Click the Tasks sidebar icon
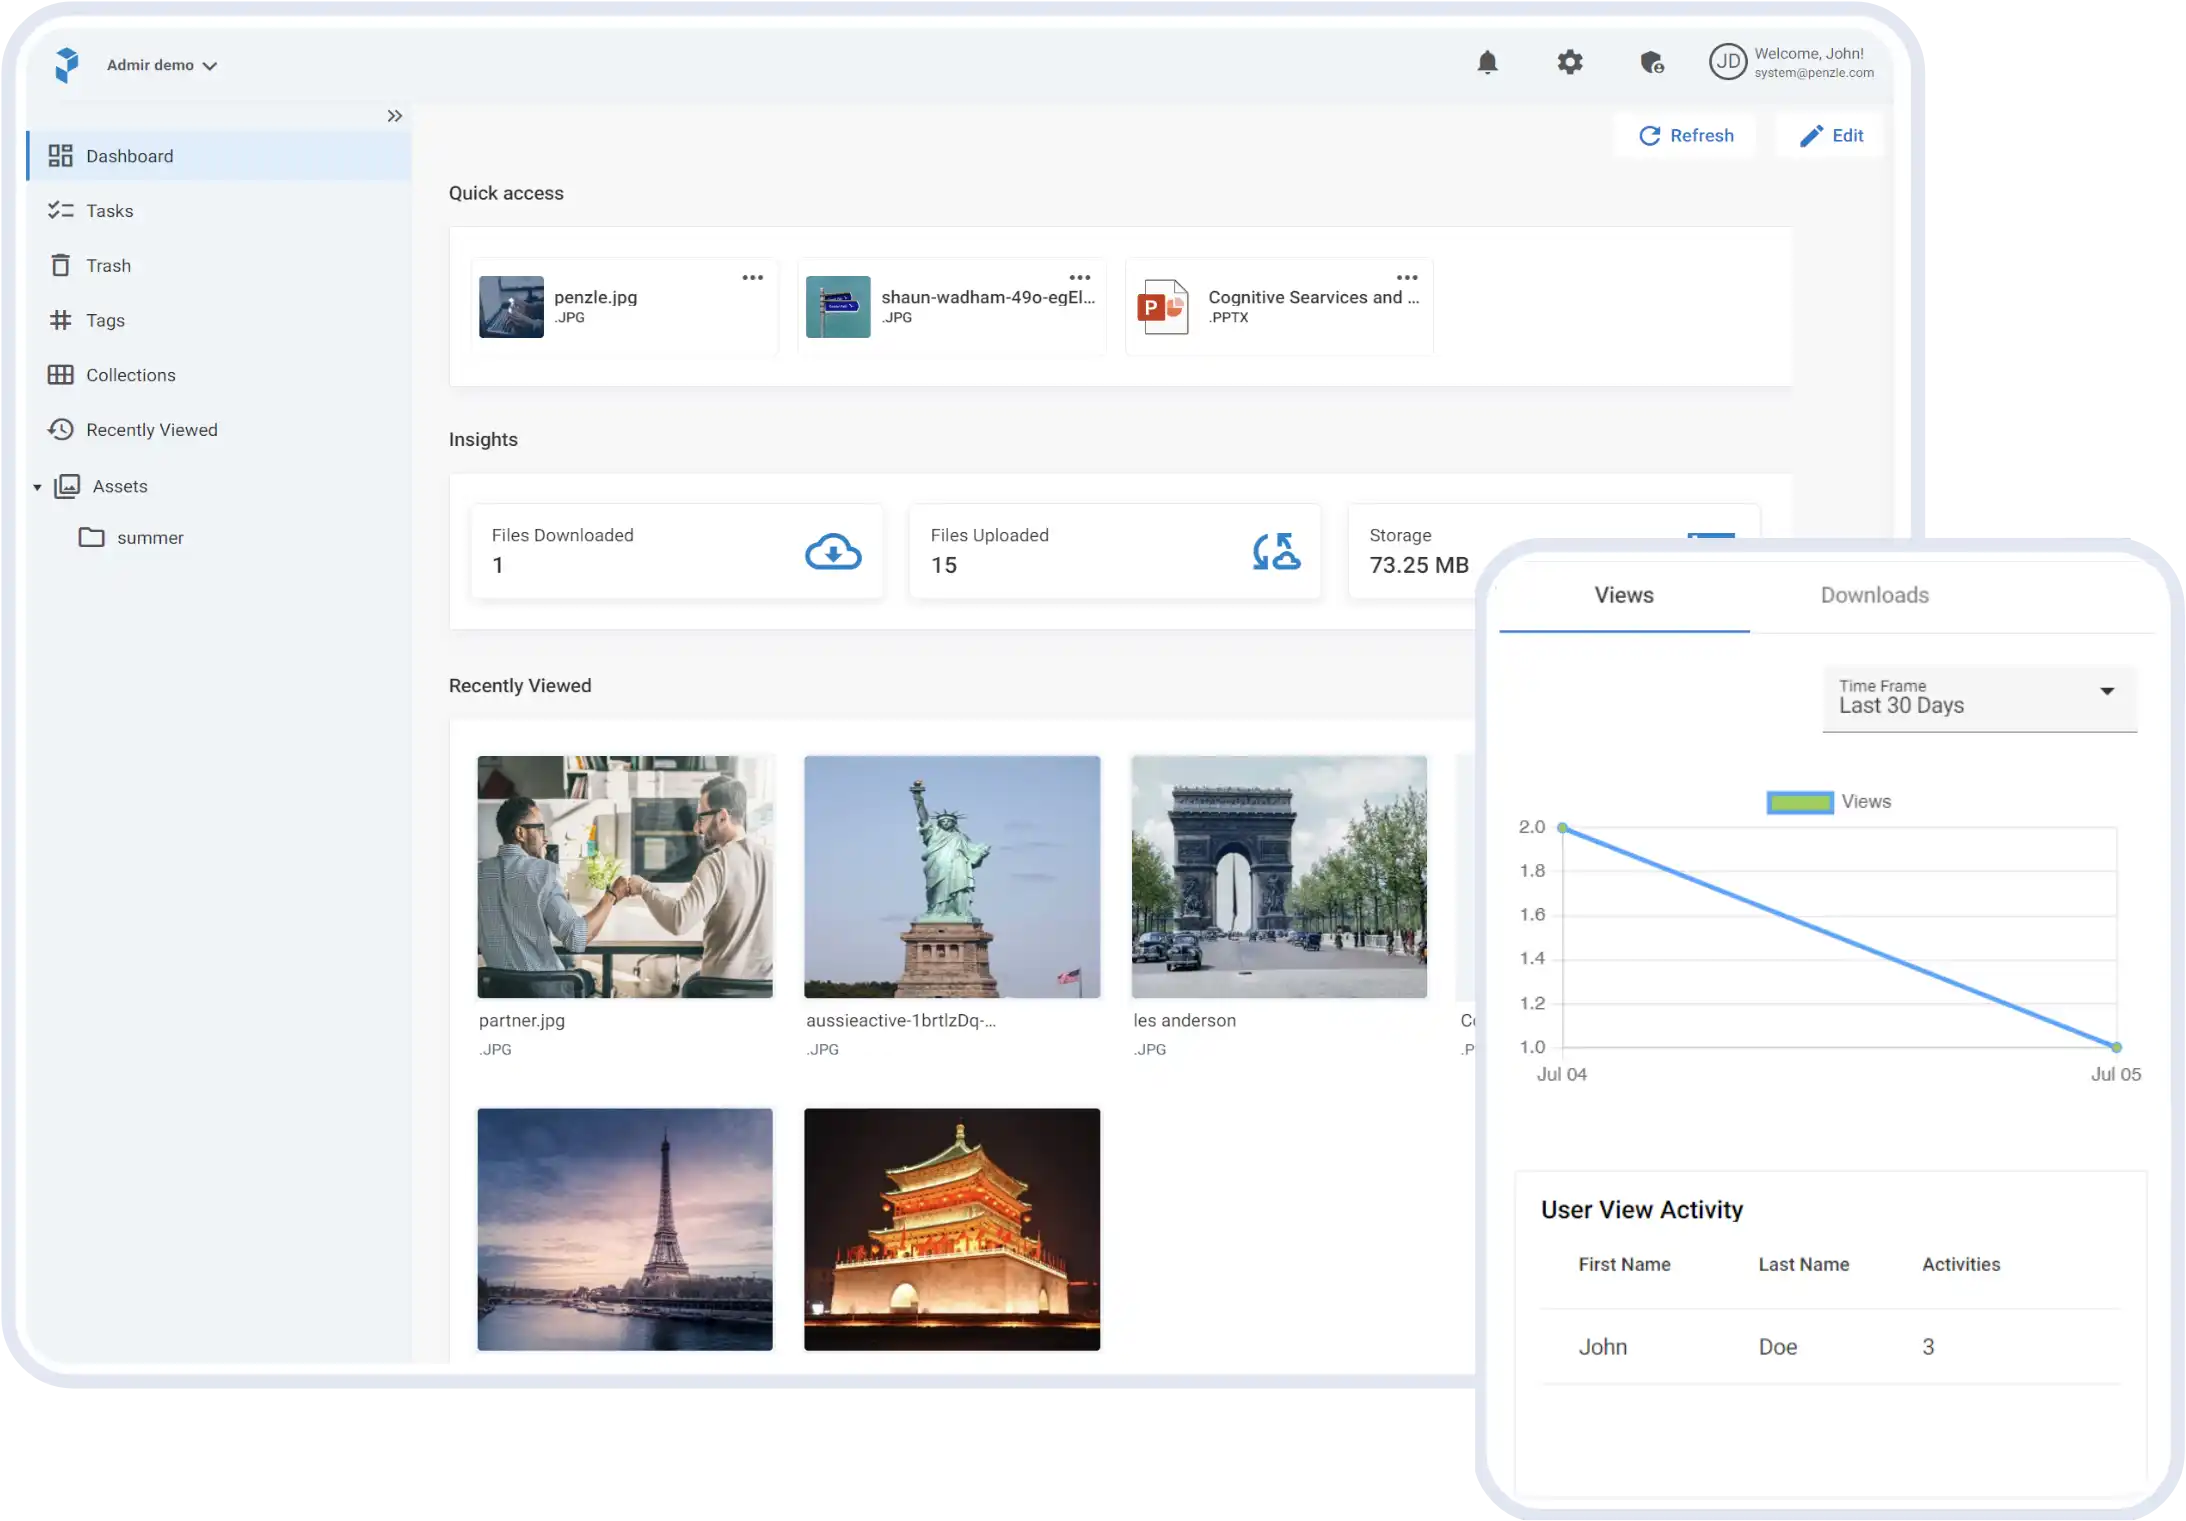2186x1521 pixels. [x=60, y=209]
